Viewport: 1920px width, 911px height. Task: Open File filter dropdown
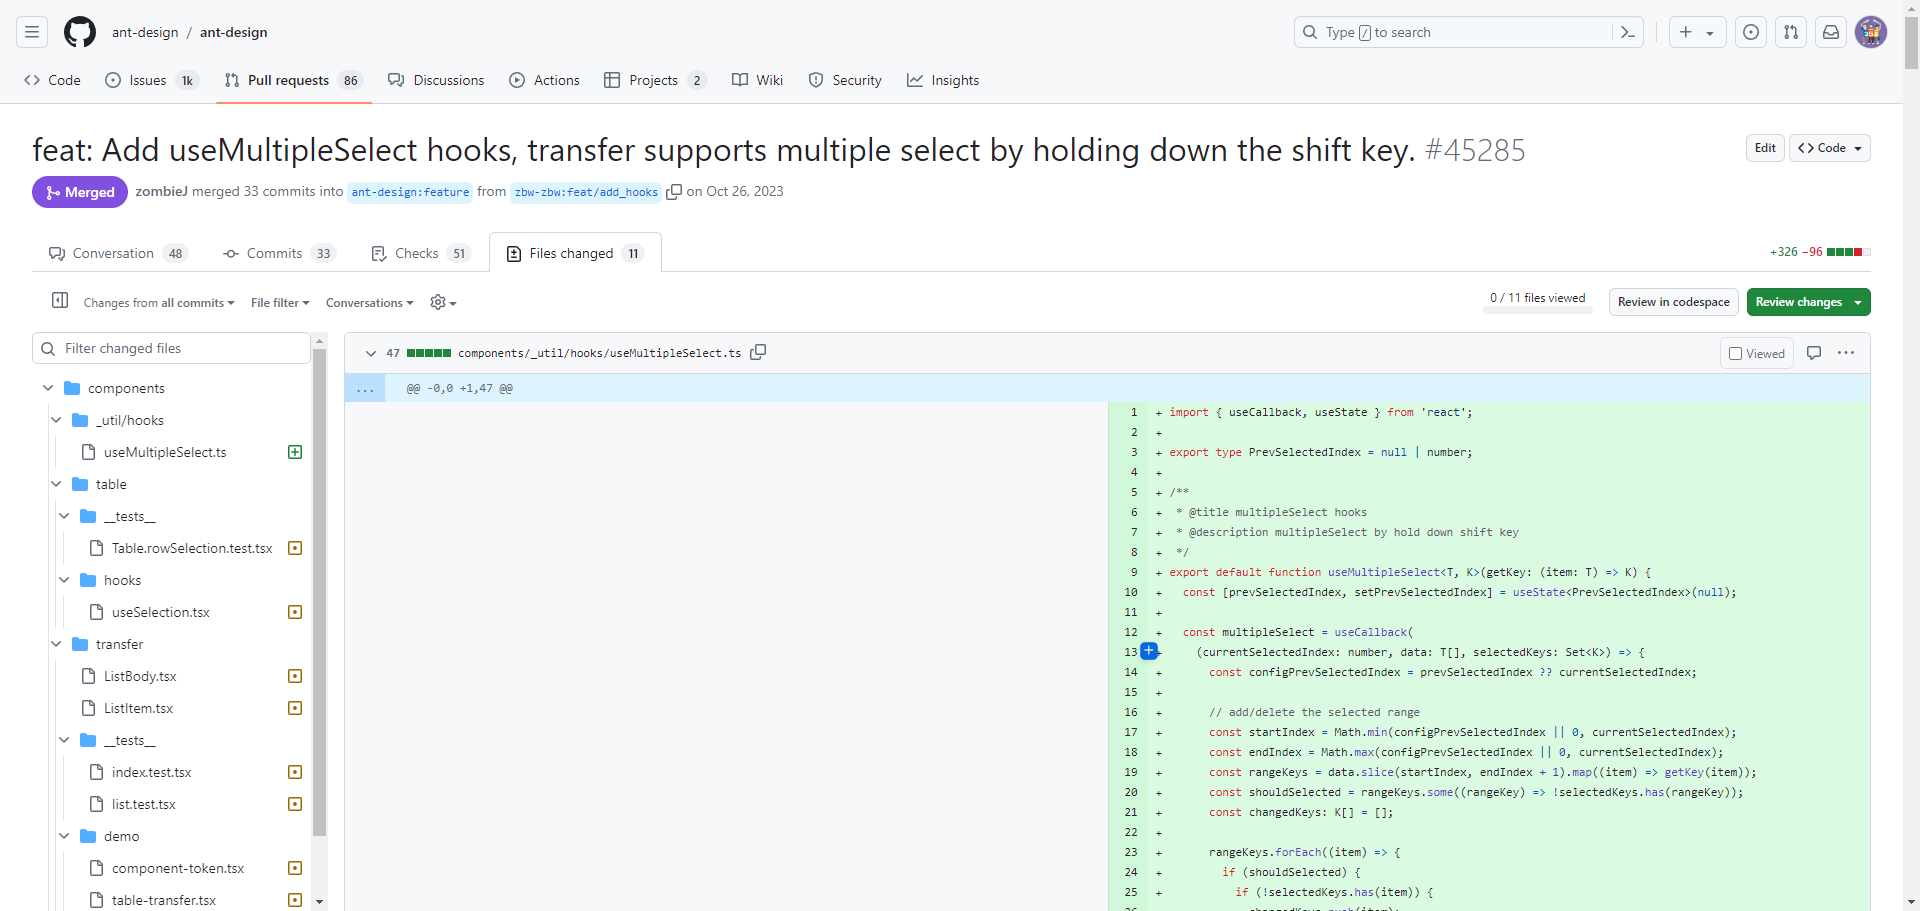click(x=280, y=303)
